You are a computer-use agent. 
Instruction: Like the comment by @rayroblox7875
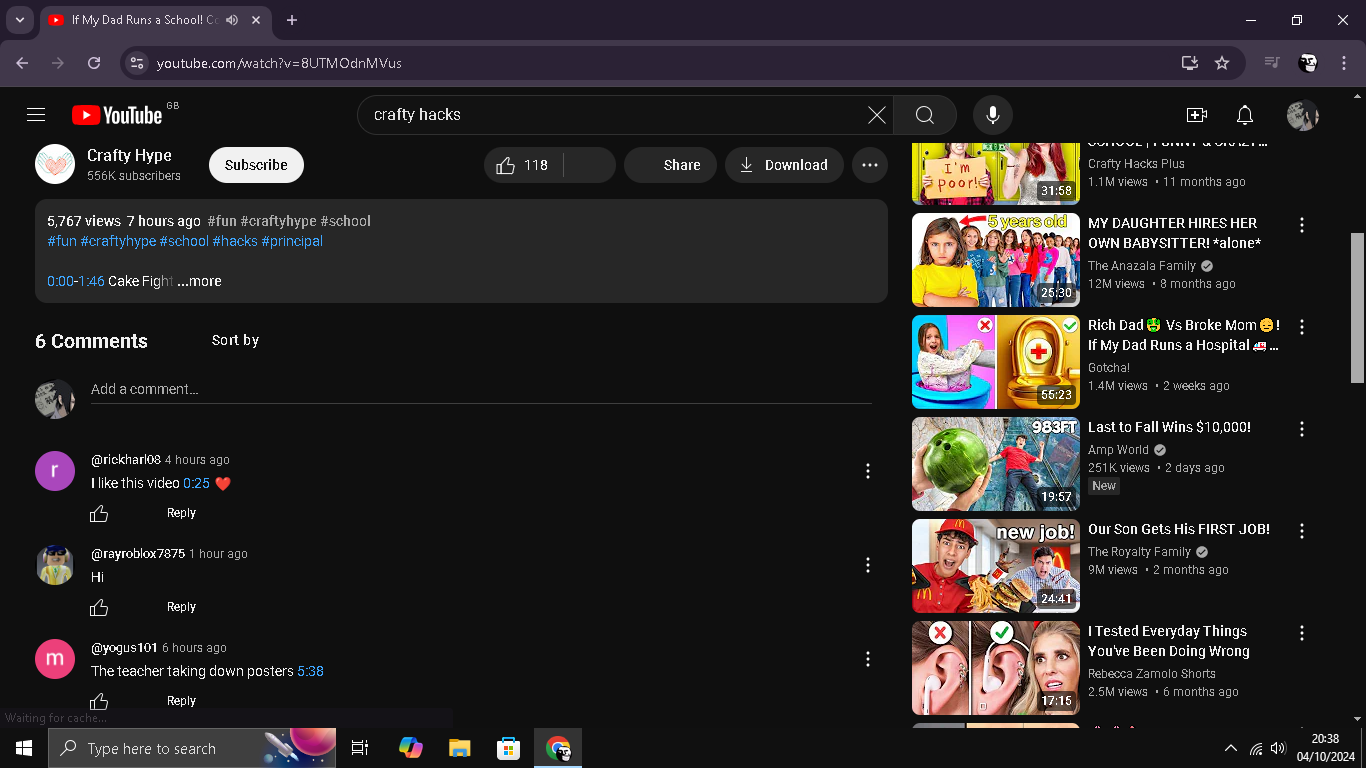point(99,607)
